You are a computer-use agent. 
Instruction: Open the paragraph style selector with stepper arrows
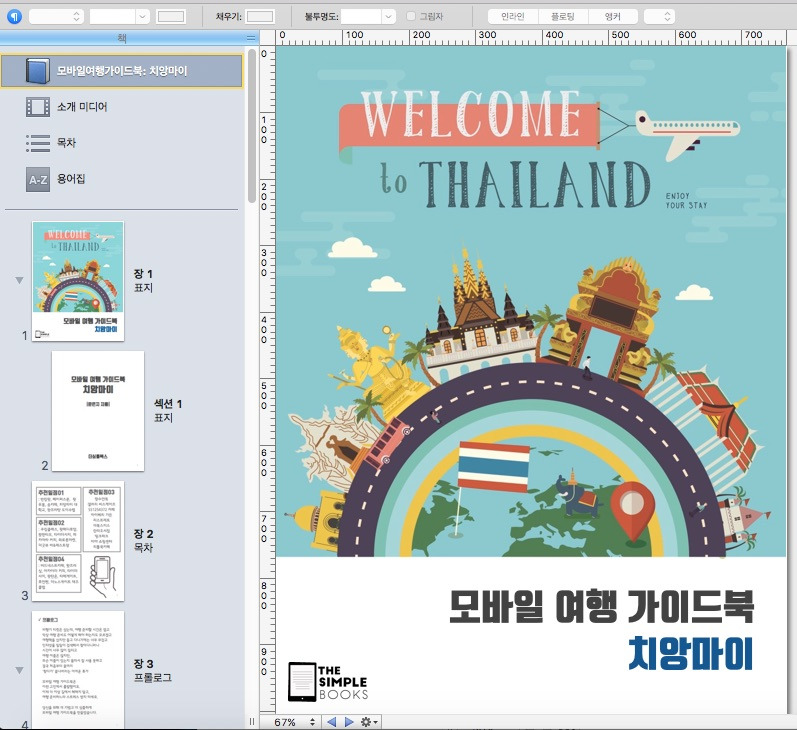(56, 17)
